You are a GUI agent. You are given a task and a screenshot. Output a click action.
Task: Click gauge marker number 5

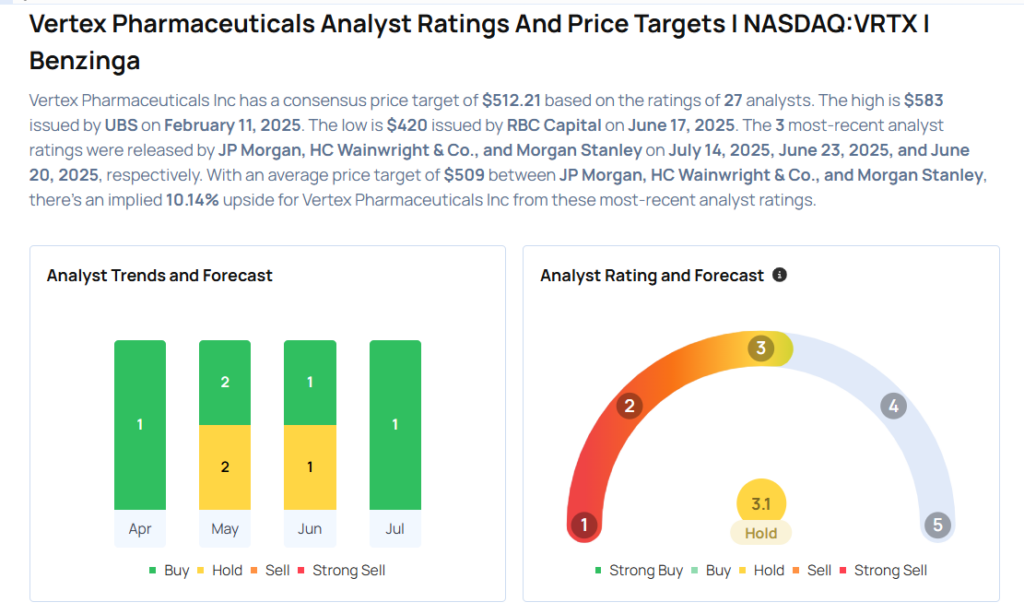coord(937,525)
